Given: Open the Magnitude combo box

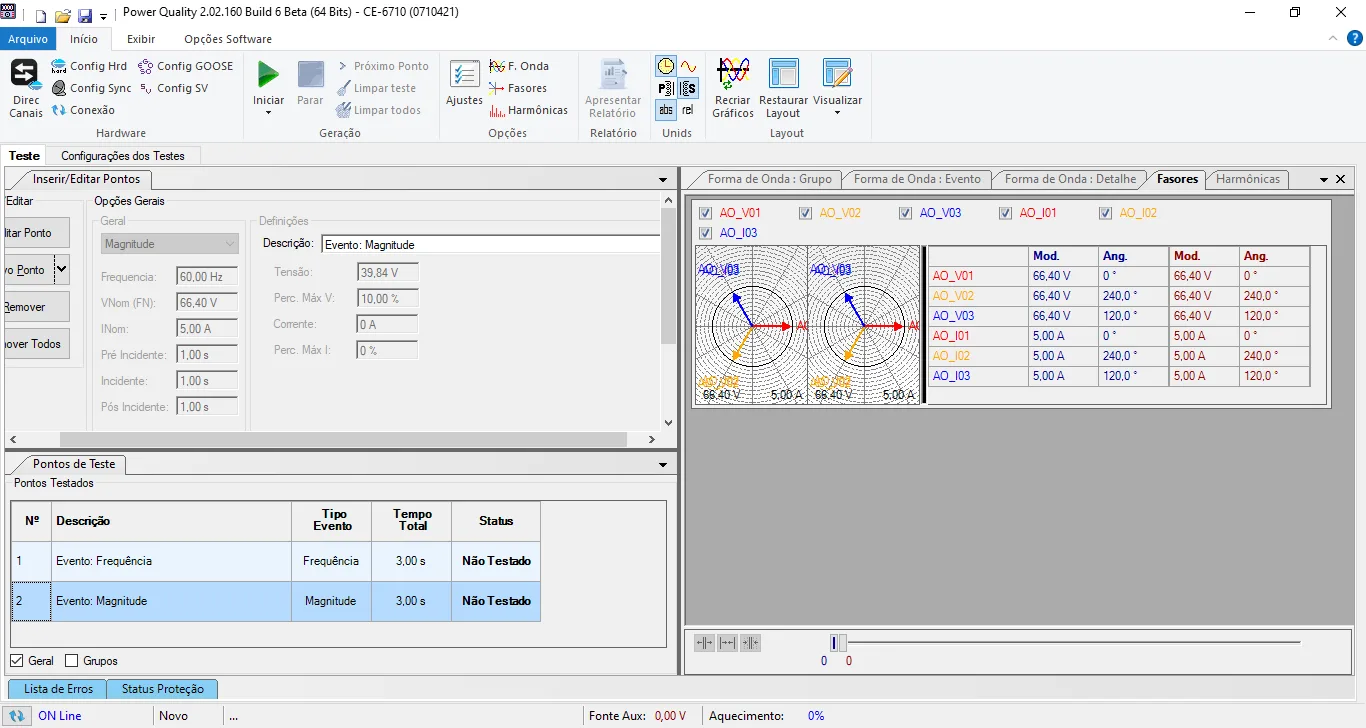Looking at the screenshot, I should pos(170,244).
